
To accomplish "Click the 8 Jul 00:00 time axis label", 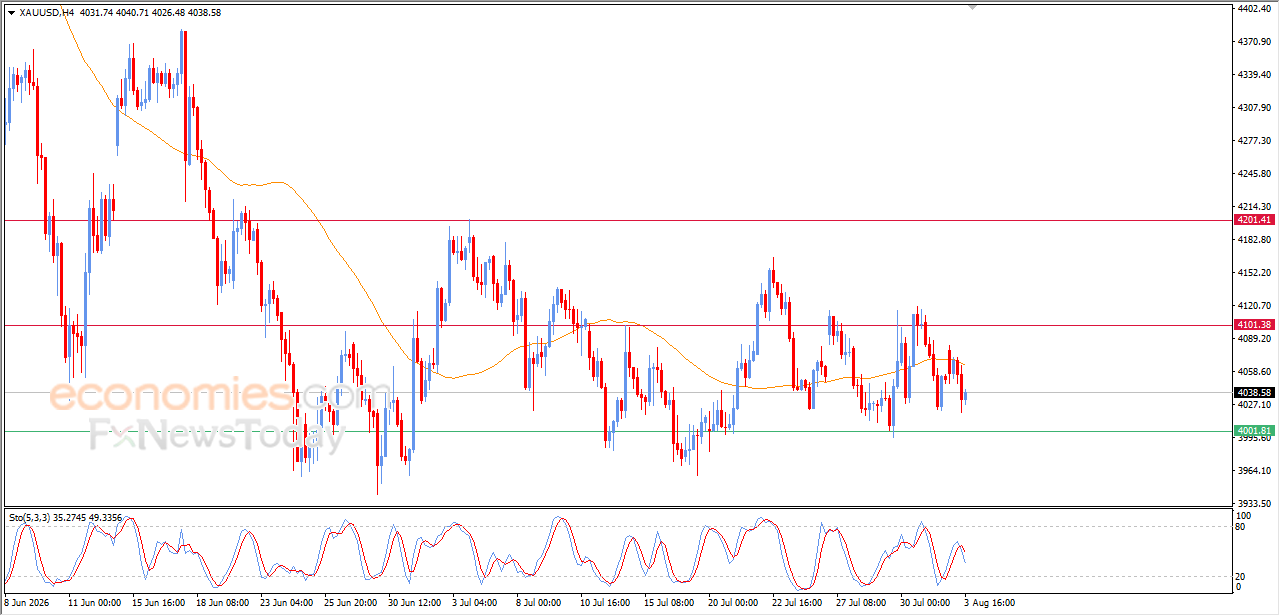I will (539, 603).
